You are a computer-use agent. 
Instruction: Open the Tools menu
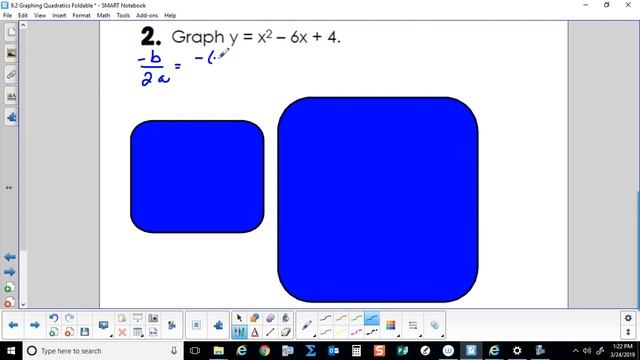coord(123,16)
